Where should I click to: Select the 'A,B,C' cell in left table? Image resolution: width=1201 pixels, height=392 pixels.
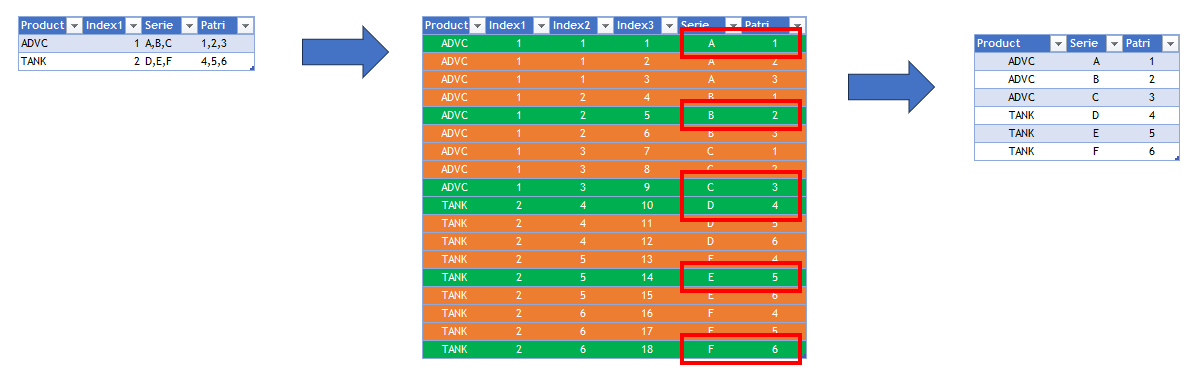(x=169, y=44)
